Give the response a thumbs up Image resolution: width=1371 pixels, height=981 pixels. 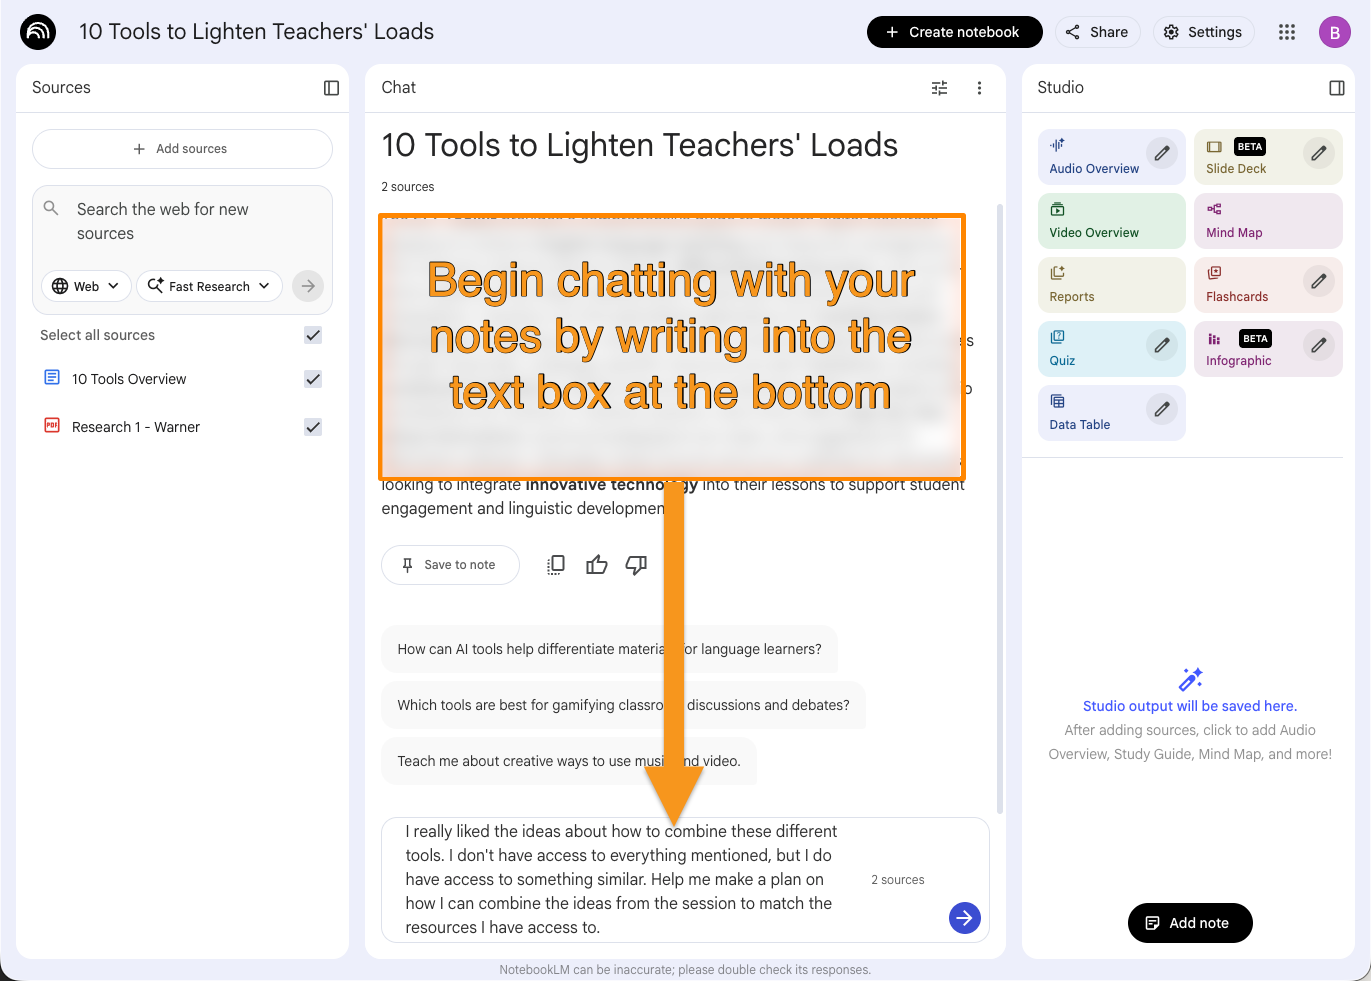pyautogui.click(x=597, y=565)
